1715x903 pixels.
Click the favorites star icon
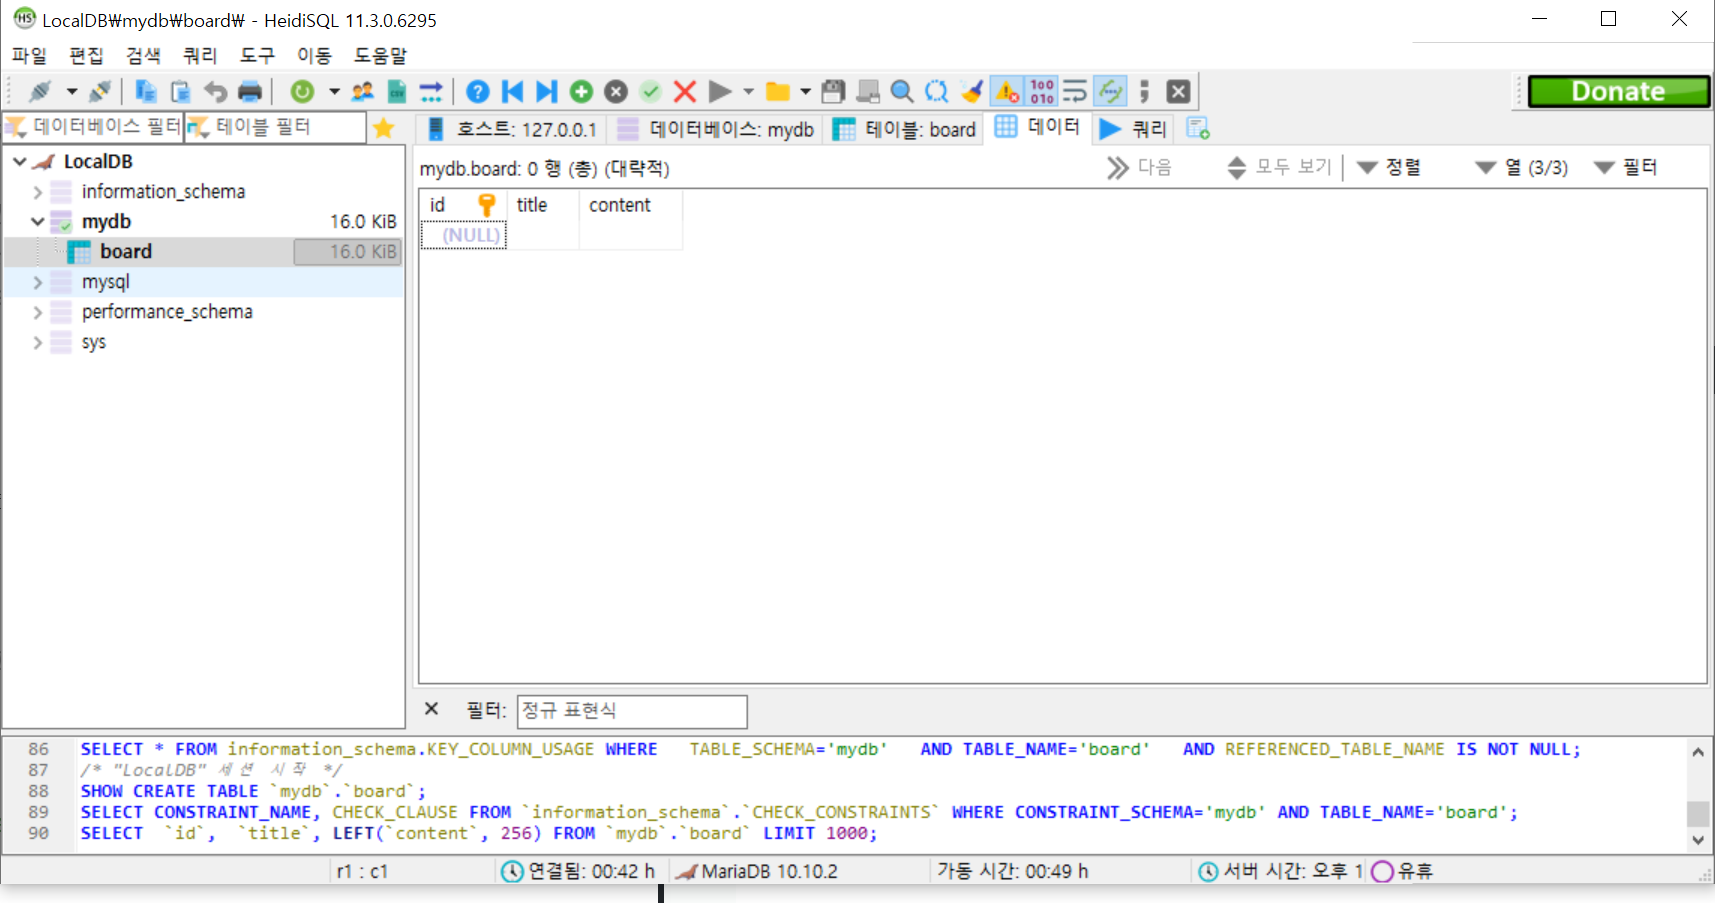coord(384,128)
